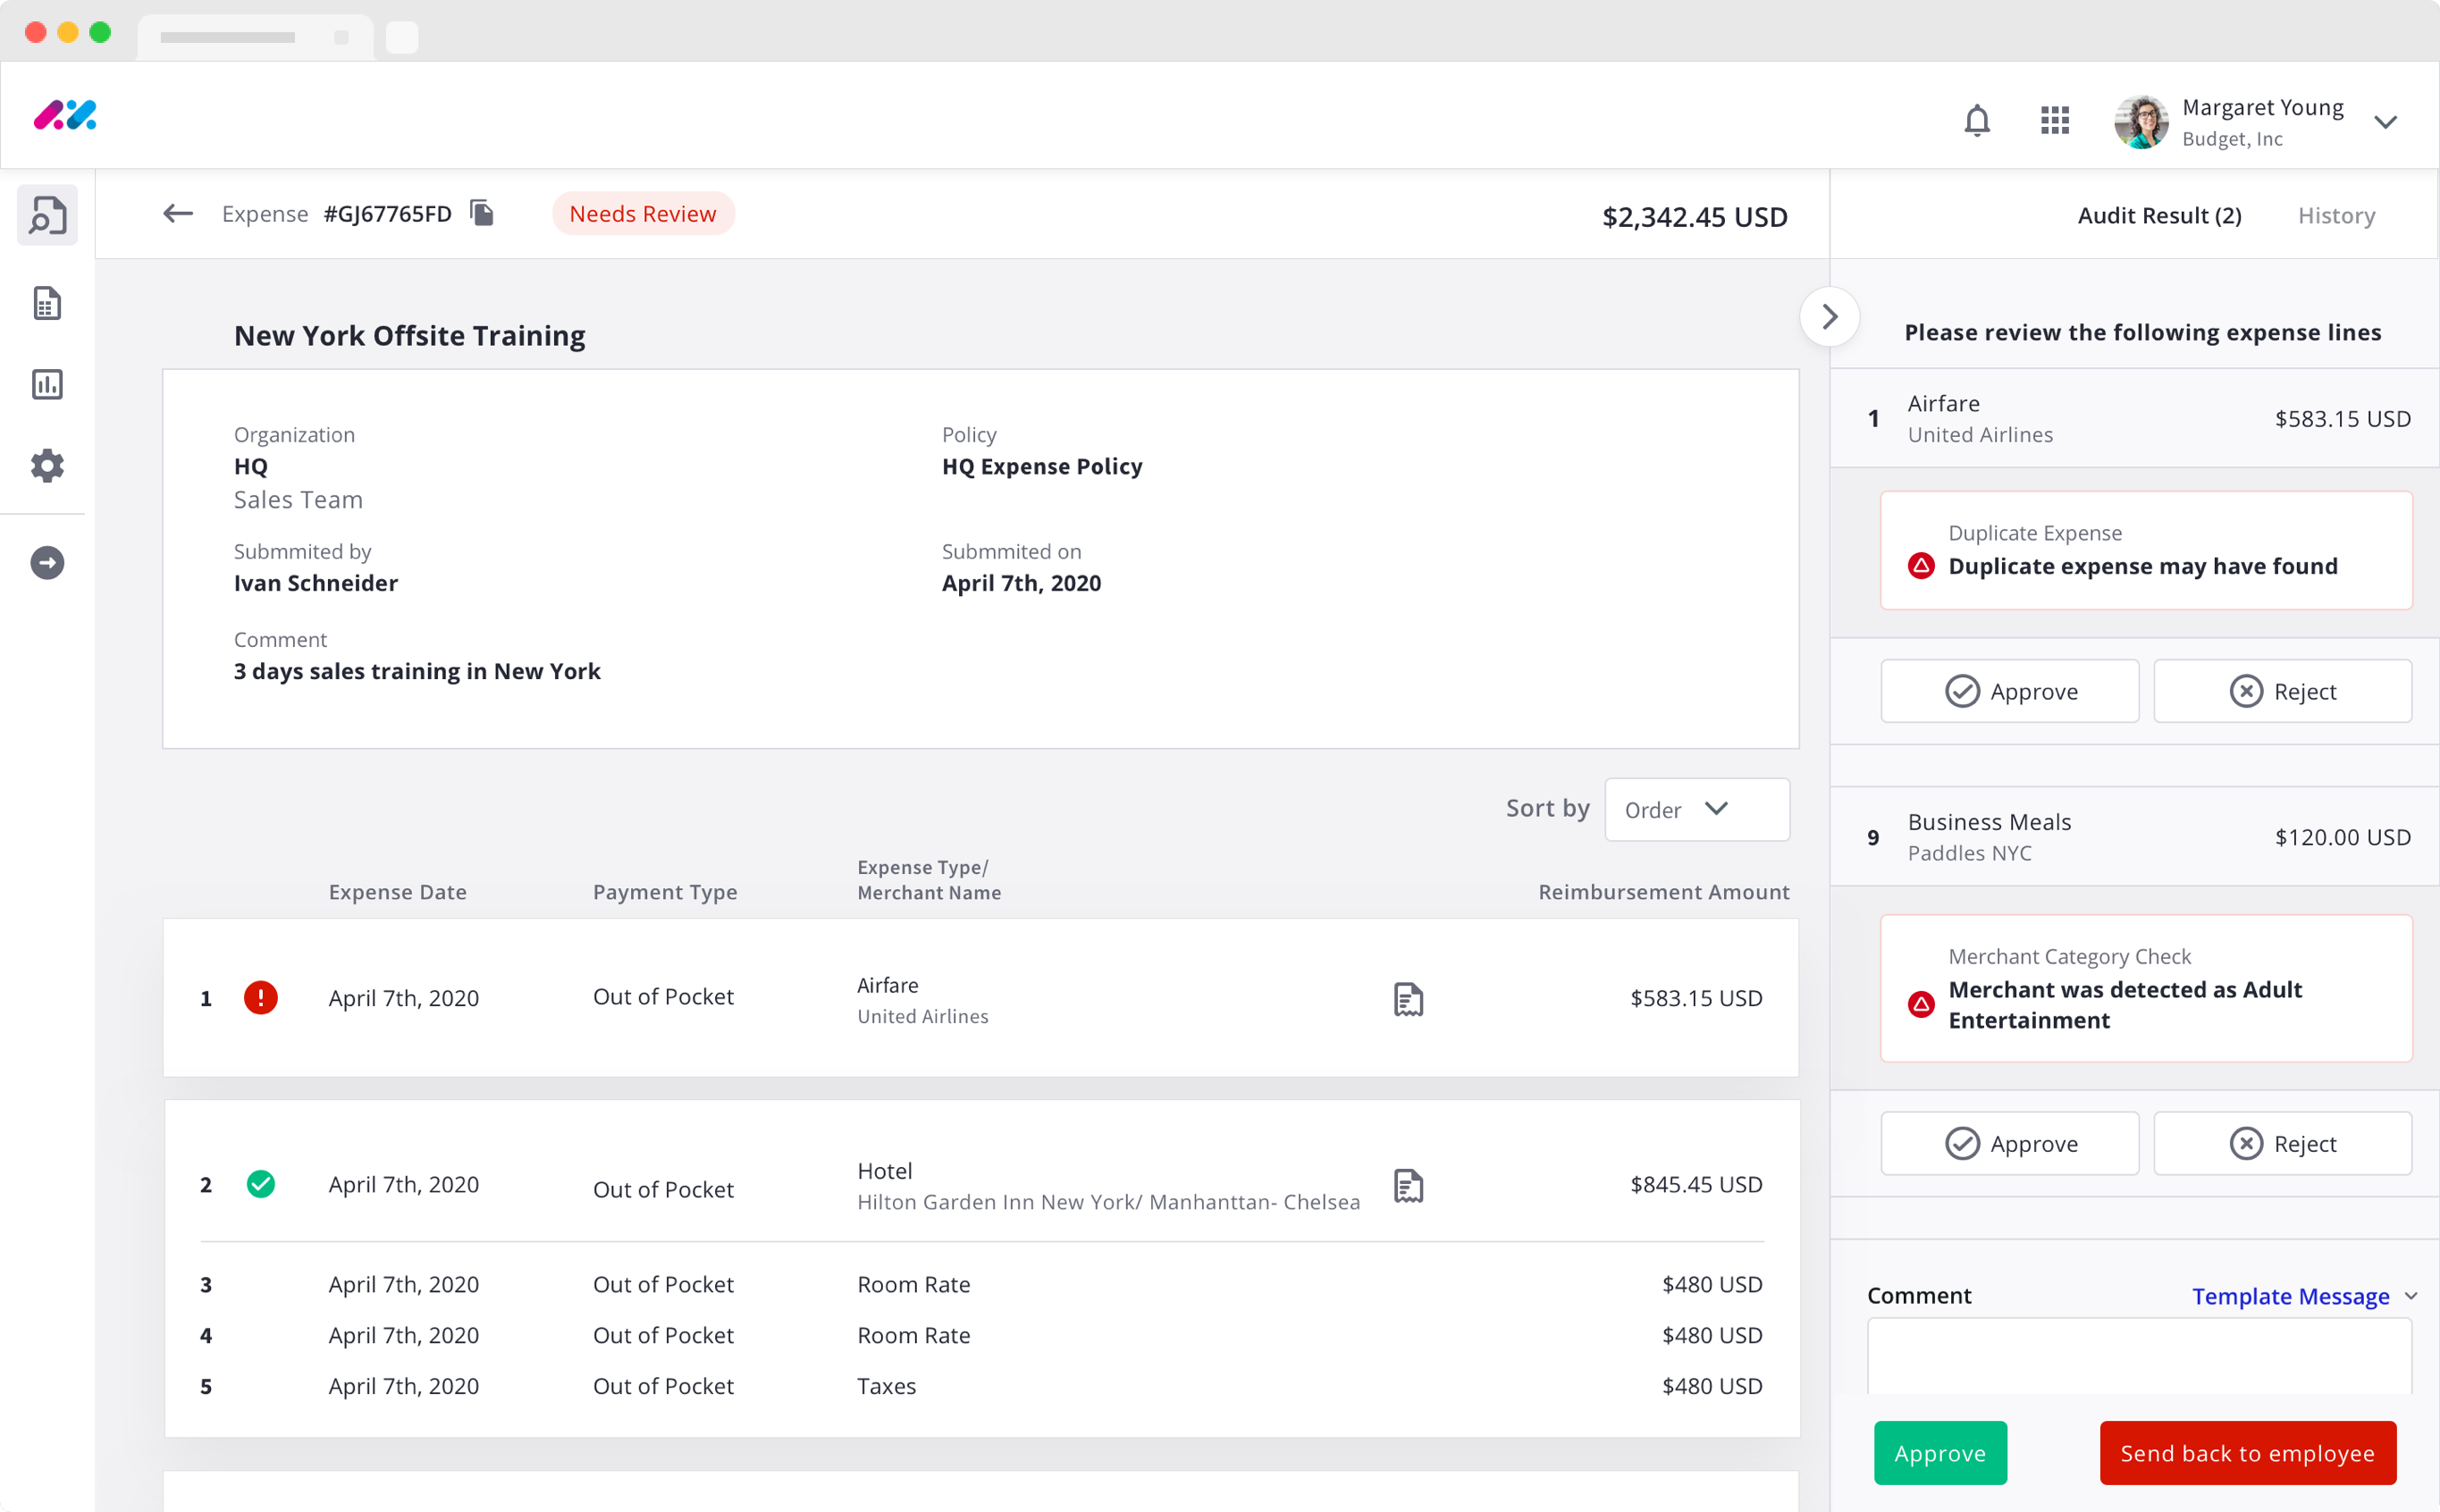
Task: View receipt for Hilton Garden Inn hotel
Action: (x=1408, y=1185)
